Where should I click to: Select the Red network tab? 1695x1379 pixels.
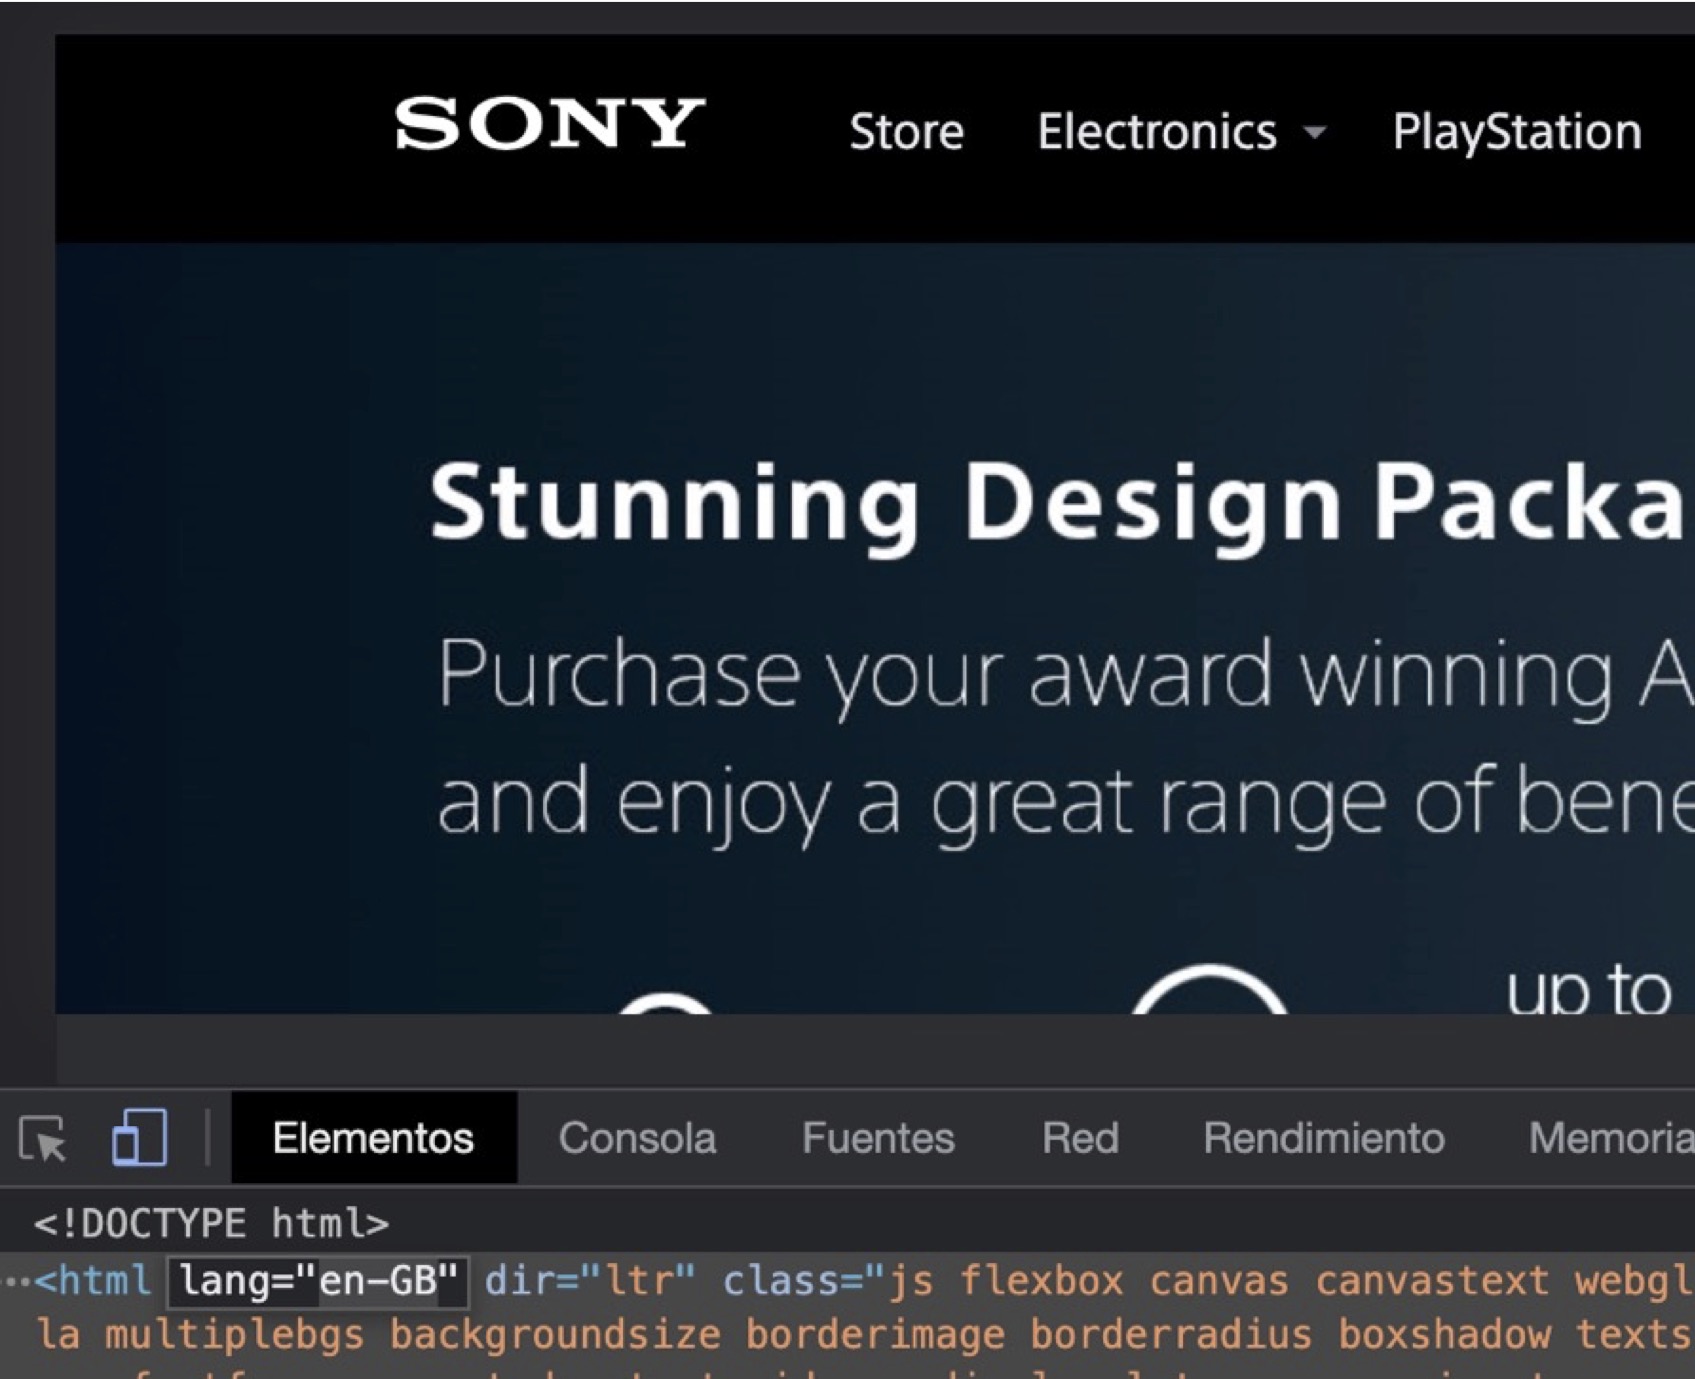pos(1080,1138)
